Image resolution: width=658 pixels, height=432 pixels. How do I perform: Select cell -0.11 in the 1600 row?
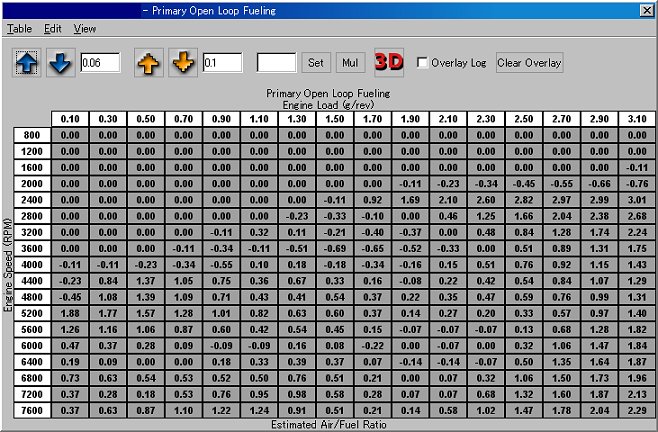637,168
